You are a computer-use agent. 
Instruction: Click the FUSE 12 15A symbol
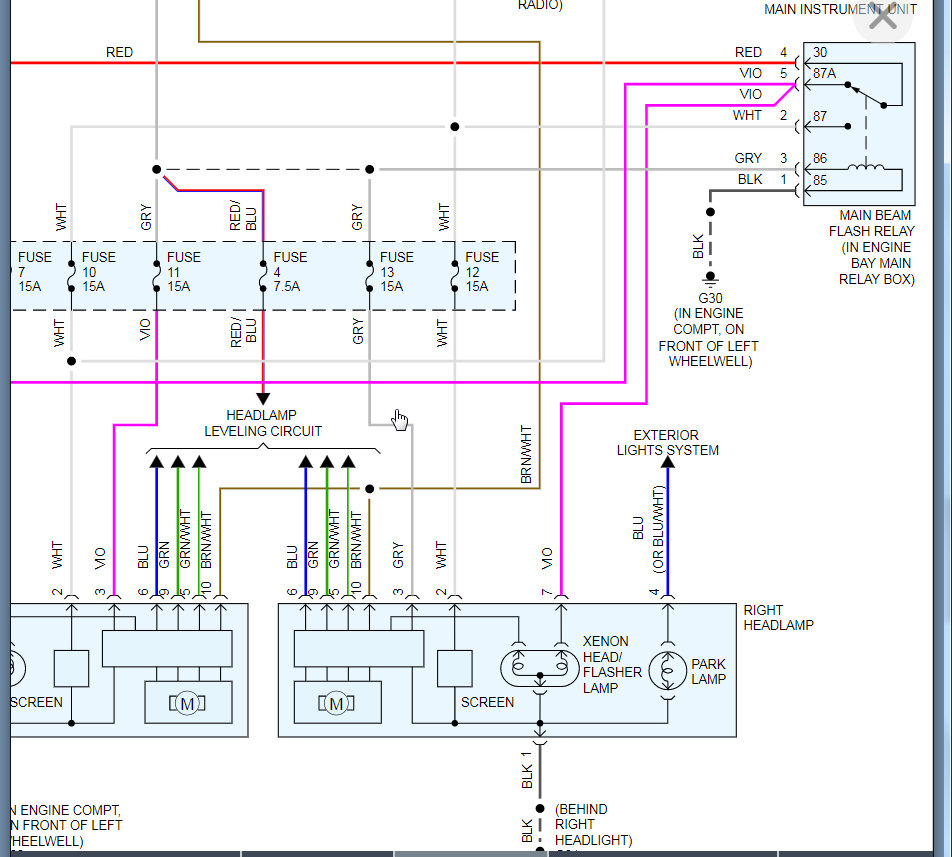click(x=455, y=275)
